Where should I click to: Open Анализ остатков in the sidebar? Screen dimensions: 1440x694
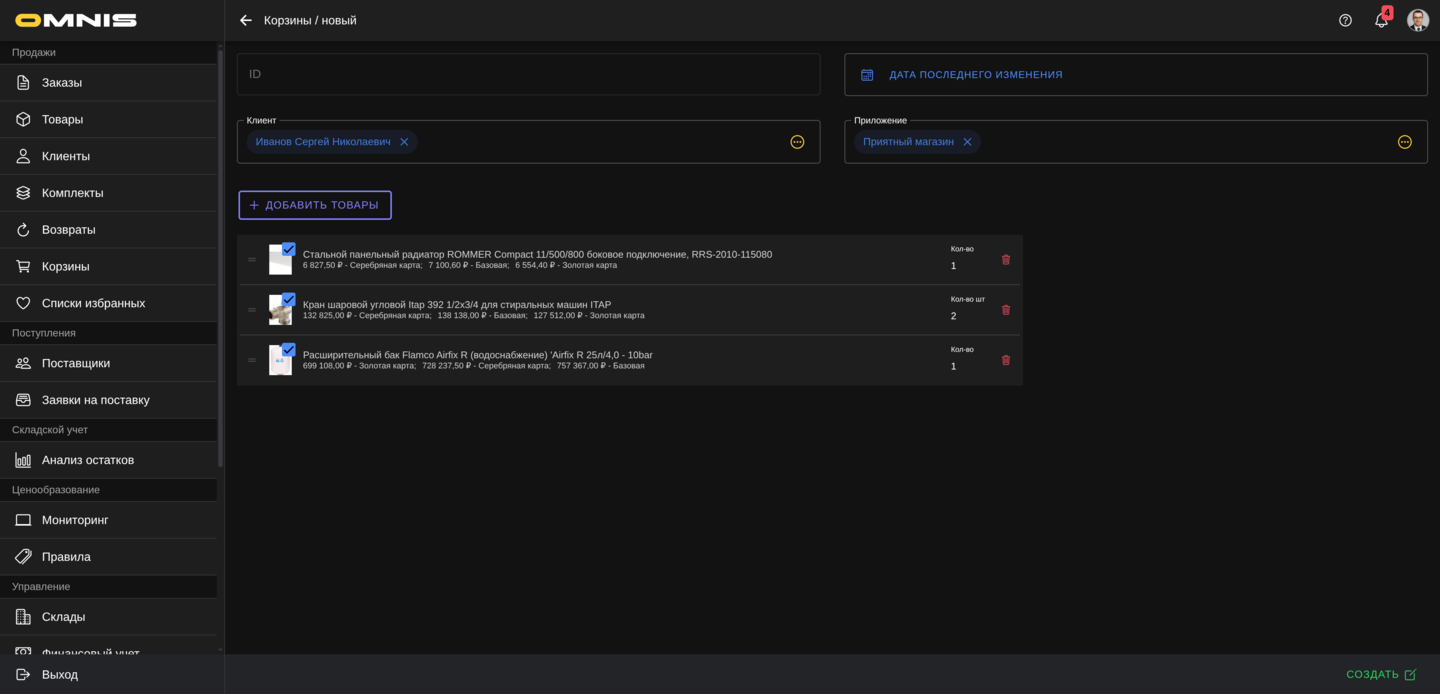click(88, 460)
